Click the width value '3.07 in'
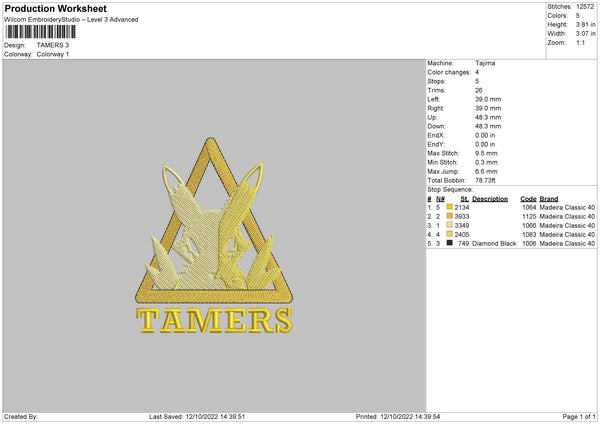600x424 pixels. [585, 34]
